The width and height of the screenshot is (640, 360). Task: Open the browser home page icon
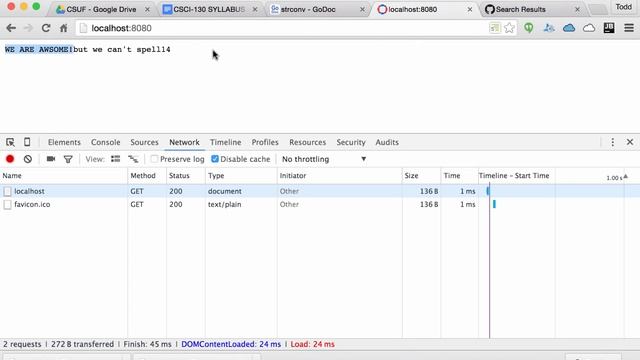(x=64, y=28)
